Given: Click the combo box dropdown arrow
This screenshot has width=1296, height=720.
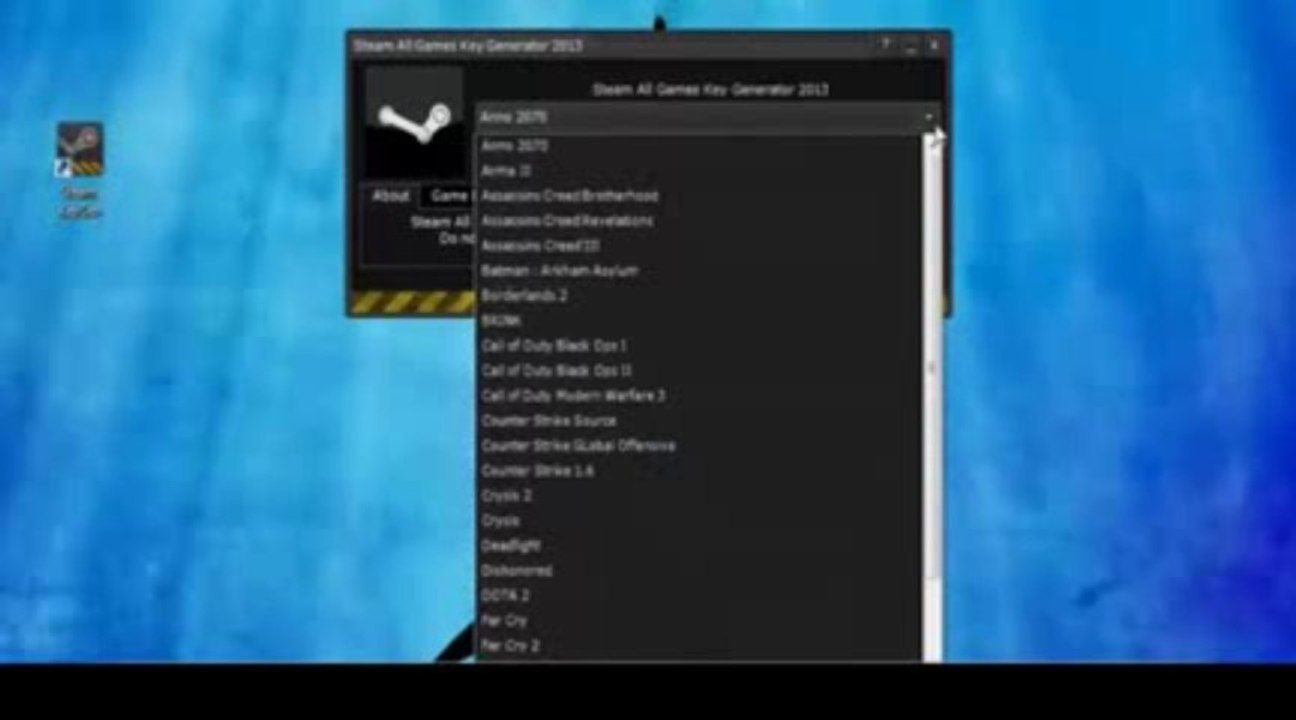Looking at the screenshot, I should (x=930, y=117).
